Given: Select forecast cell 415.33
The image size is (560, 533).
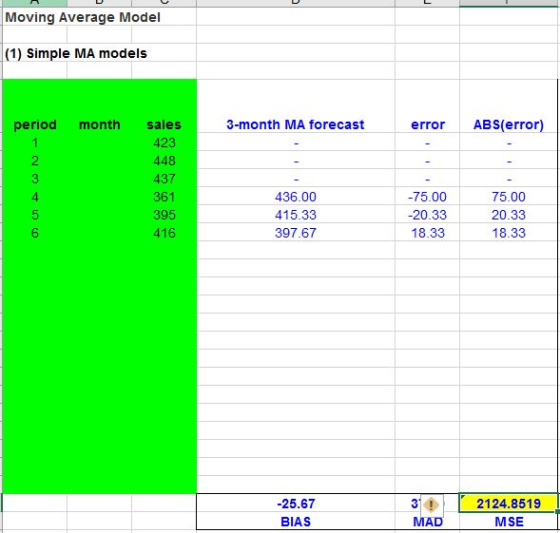Looking at the screenshot, I should [x=295, y=215].
